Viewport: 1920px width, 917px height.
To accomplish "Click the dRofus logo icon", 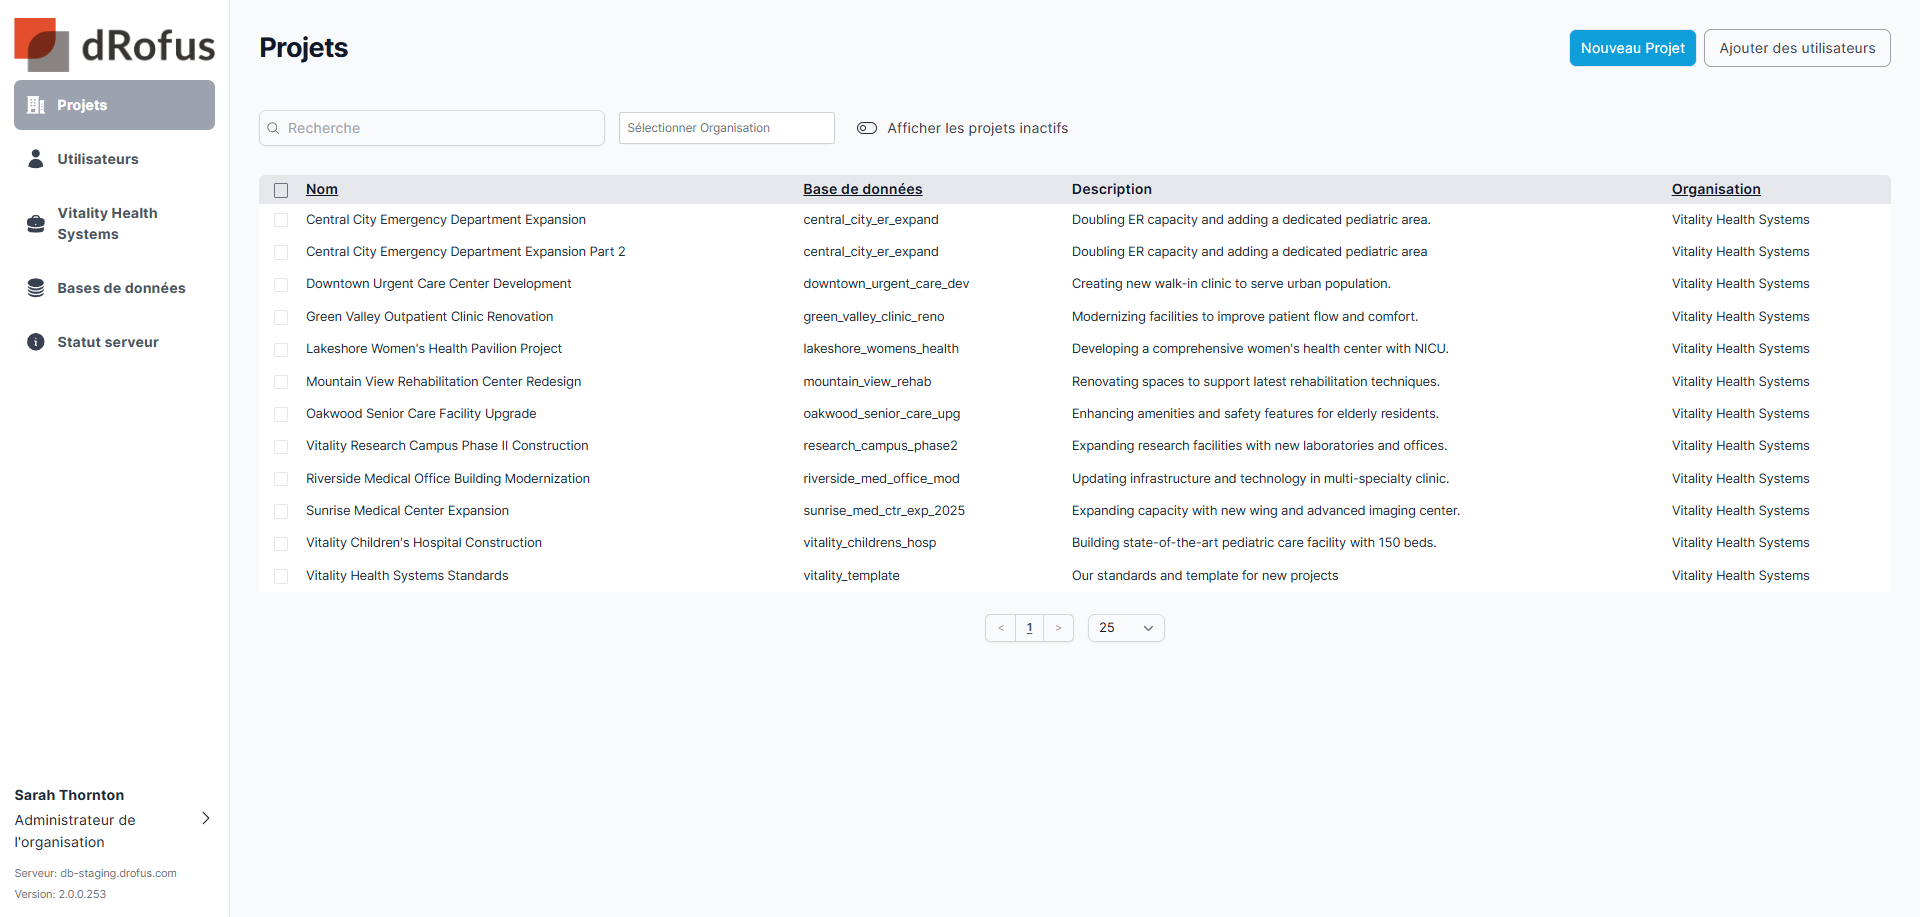I will (42, 45).
